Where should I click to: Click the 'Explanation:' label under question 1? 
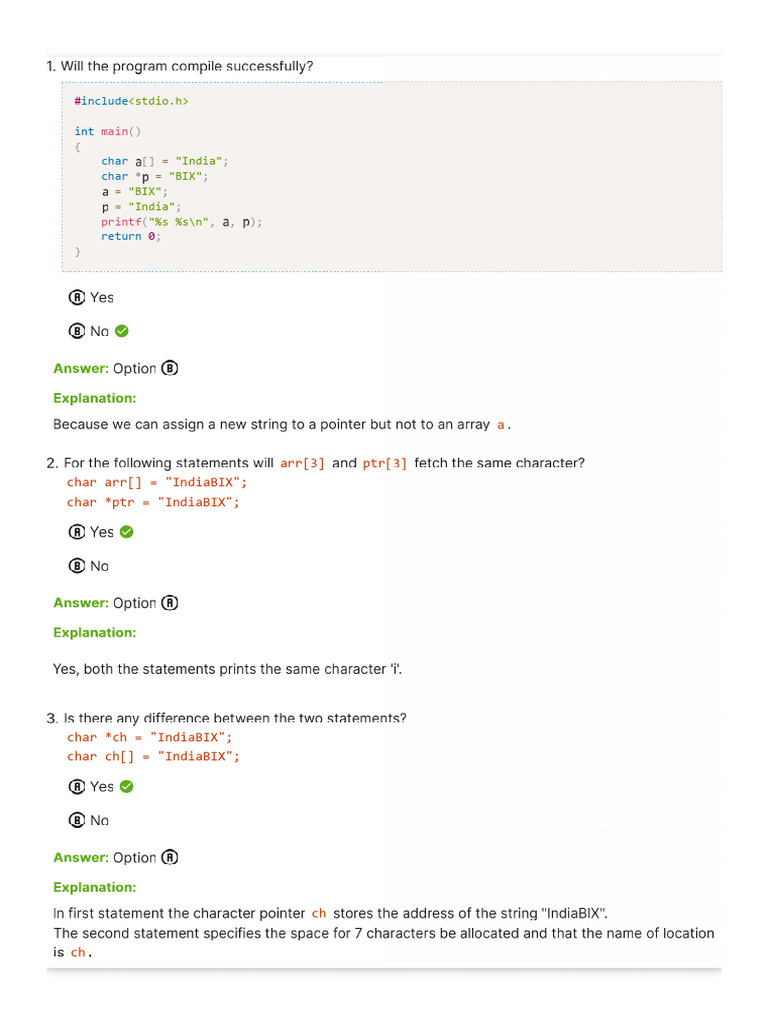(x=94, y=398)
